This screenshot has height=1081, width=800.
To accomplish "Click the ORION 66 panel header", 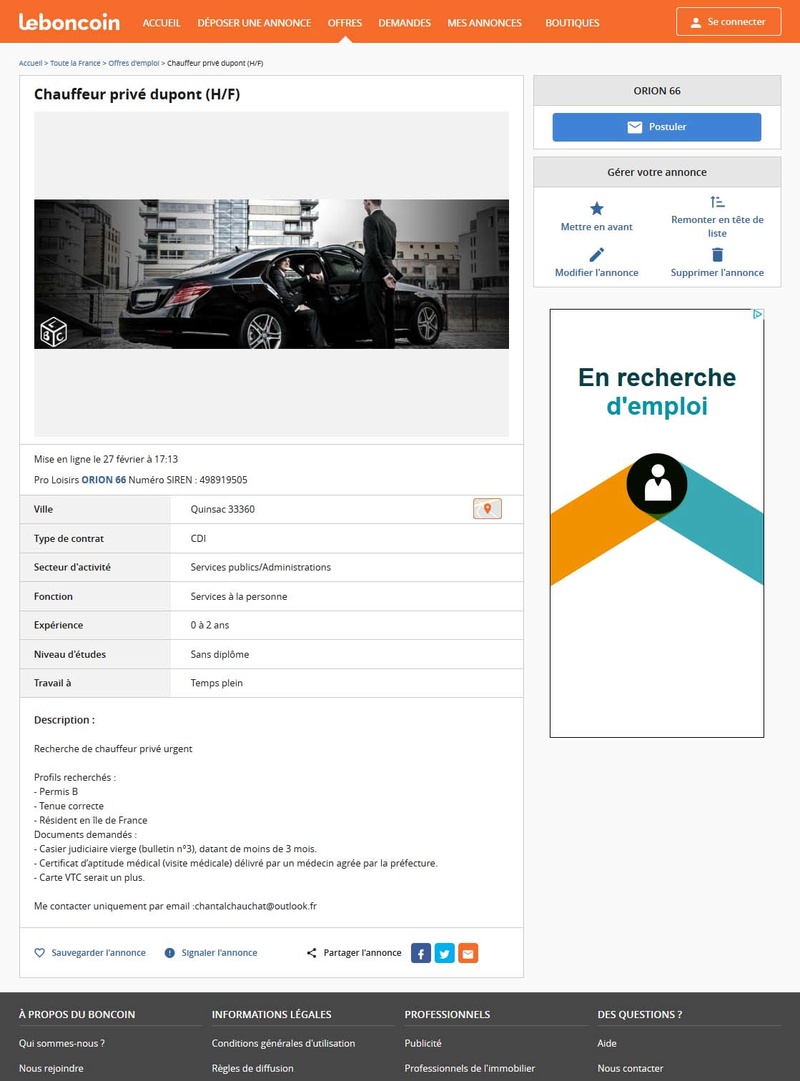I will click(657, 91).
